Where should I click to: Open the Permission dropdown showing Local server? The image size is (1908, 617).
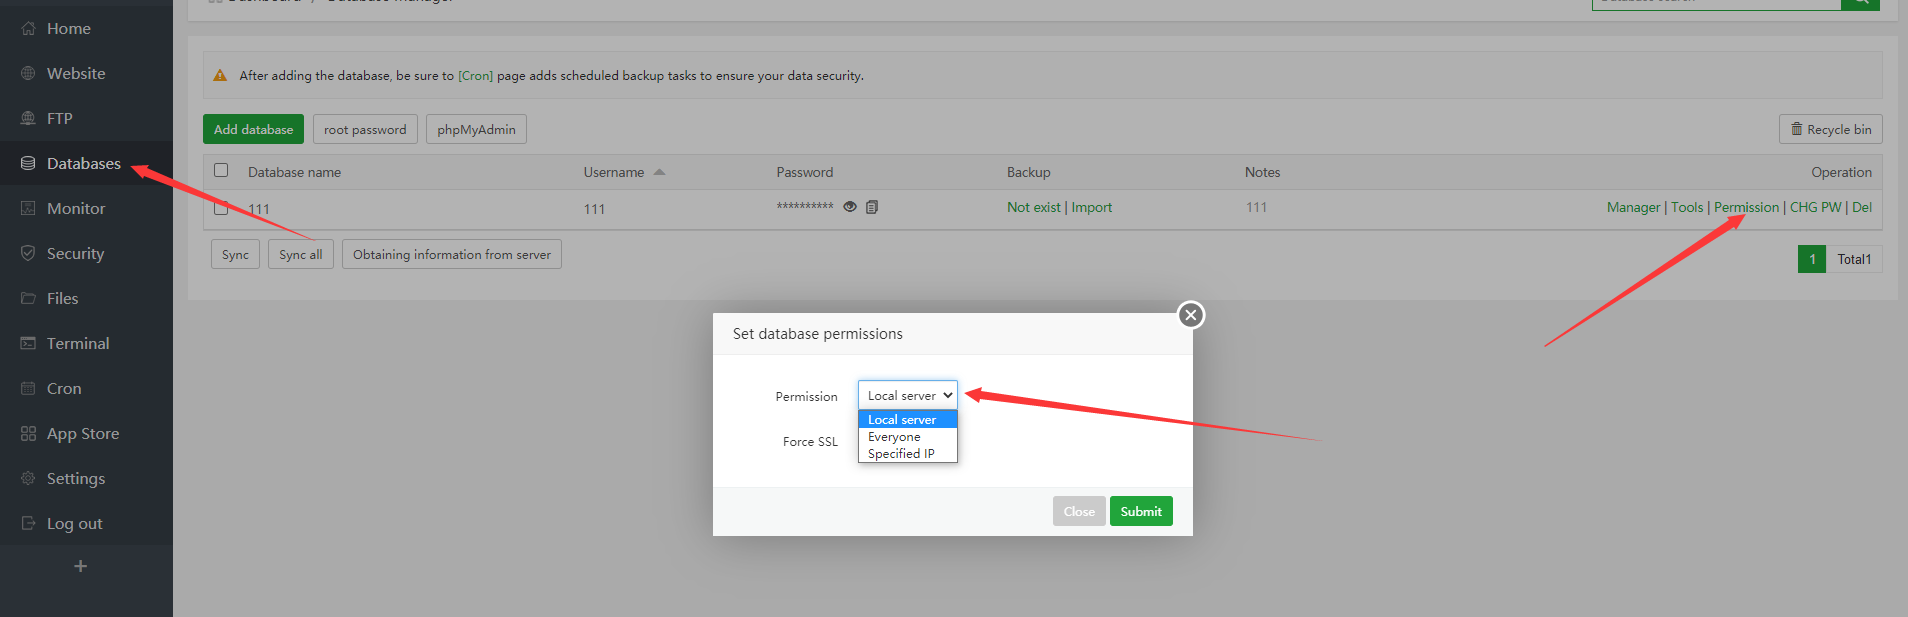coord(907,396)
